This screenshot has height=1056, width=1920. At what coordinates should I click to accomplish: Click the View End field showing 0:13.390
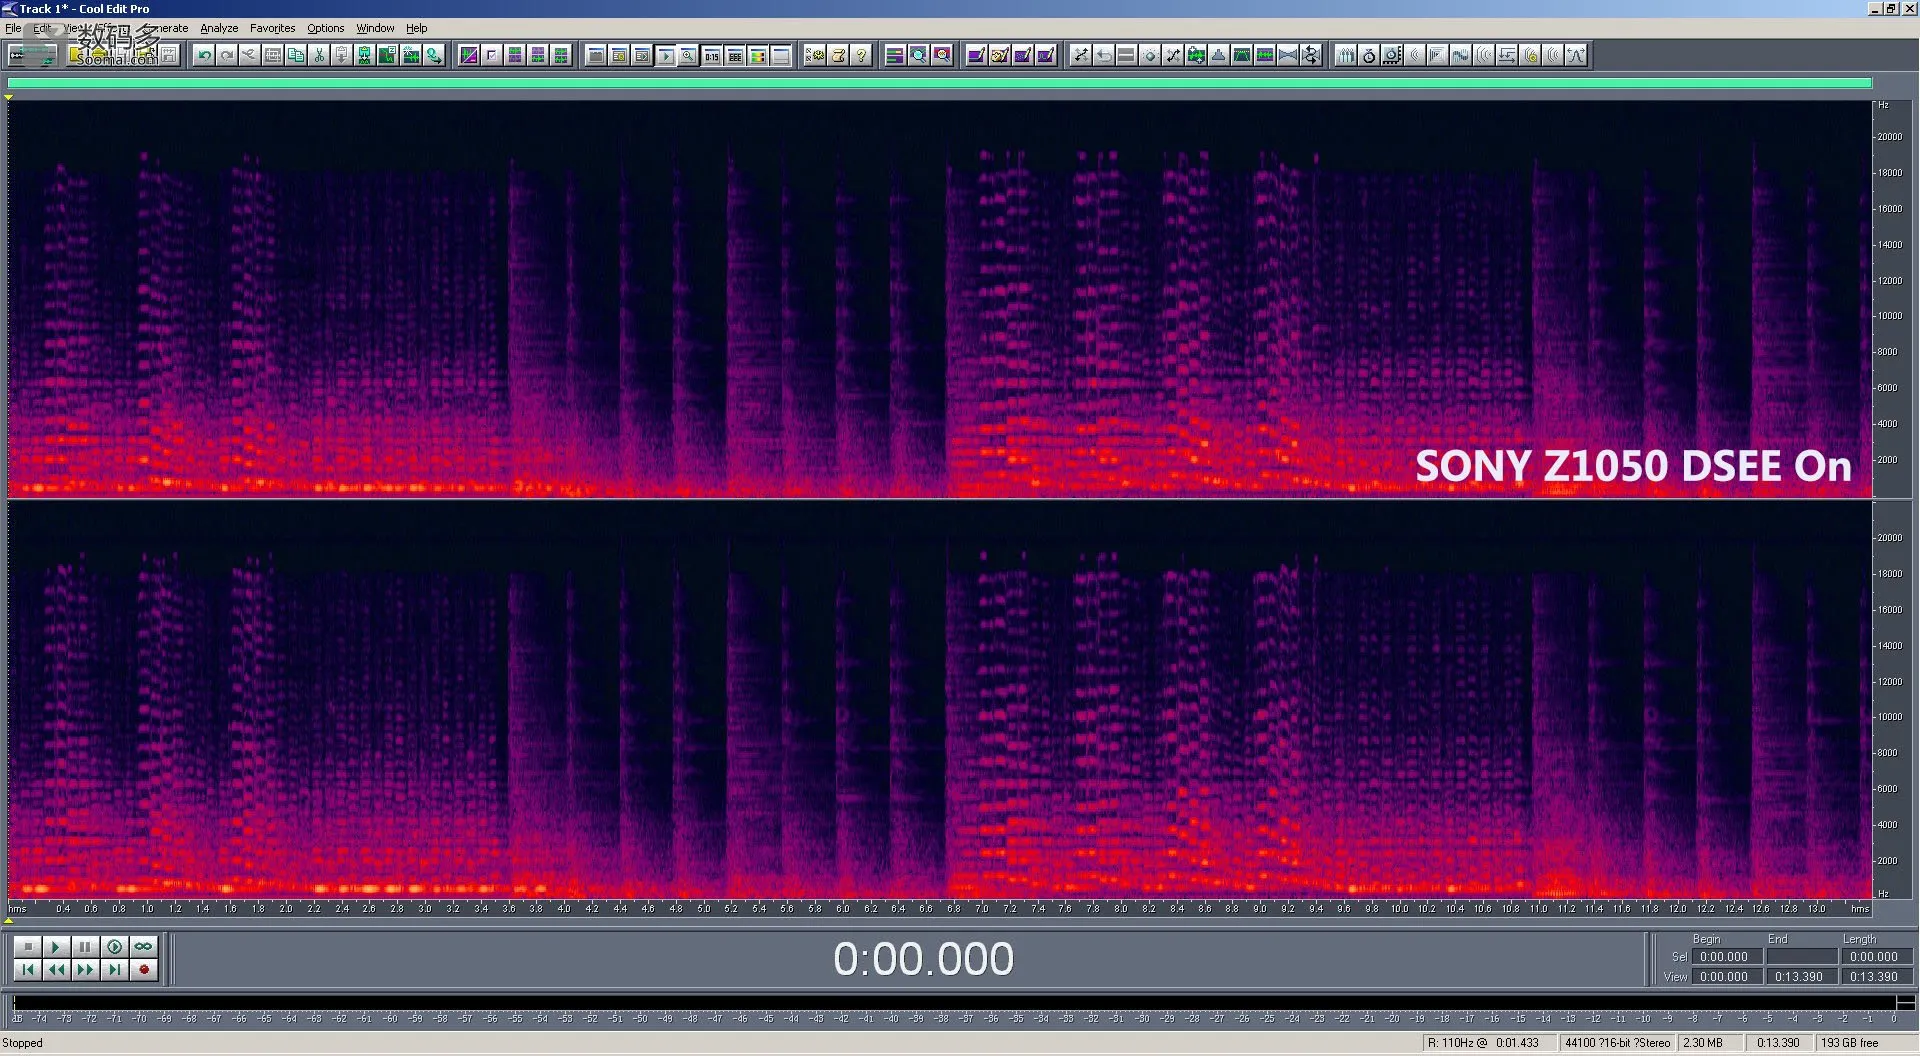click(x=1801, y=977)
